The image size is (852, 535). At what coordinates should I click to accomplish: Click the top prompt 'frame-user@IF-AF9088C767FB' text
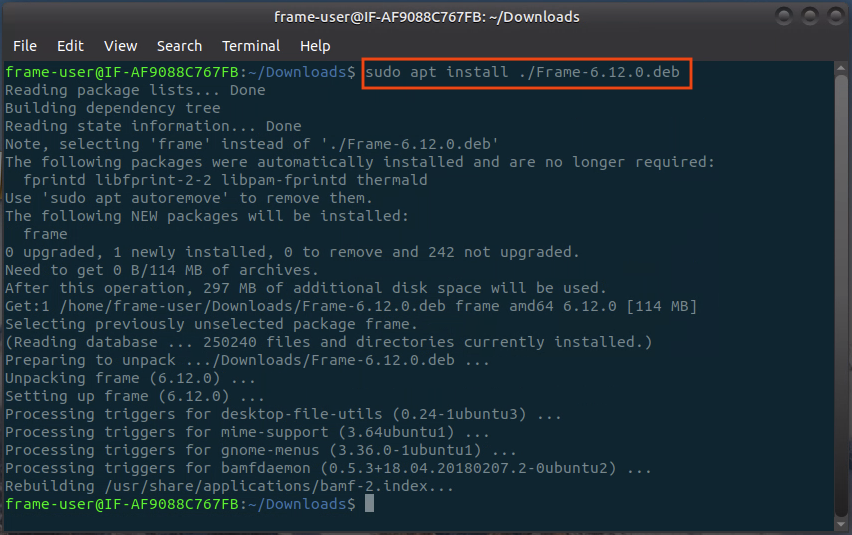122,72
